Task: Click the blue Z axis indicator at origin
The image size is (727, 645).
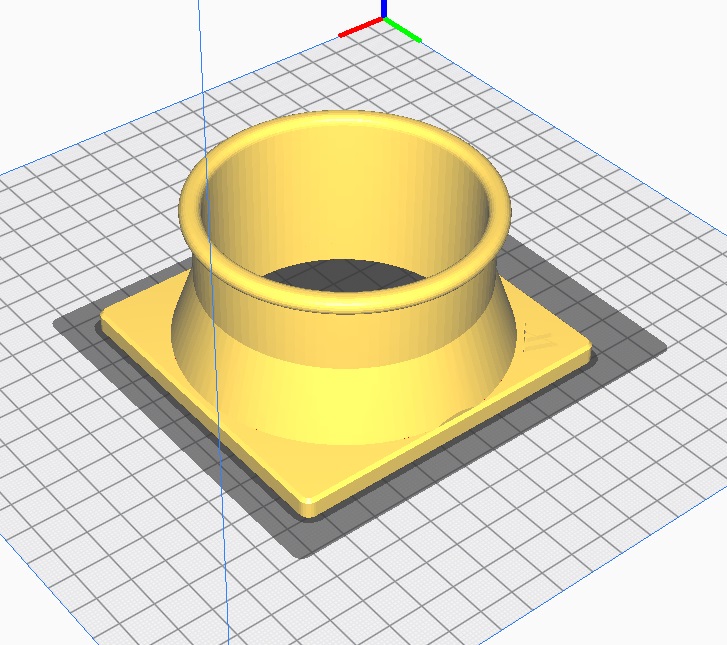Action: click(383, 8)
